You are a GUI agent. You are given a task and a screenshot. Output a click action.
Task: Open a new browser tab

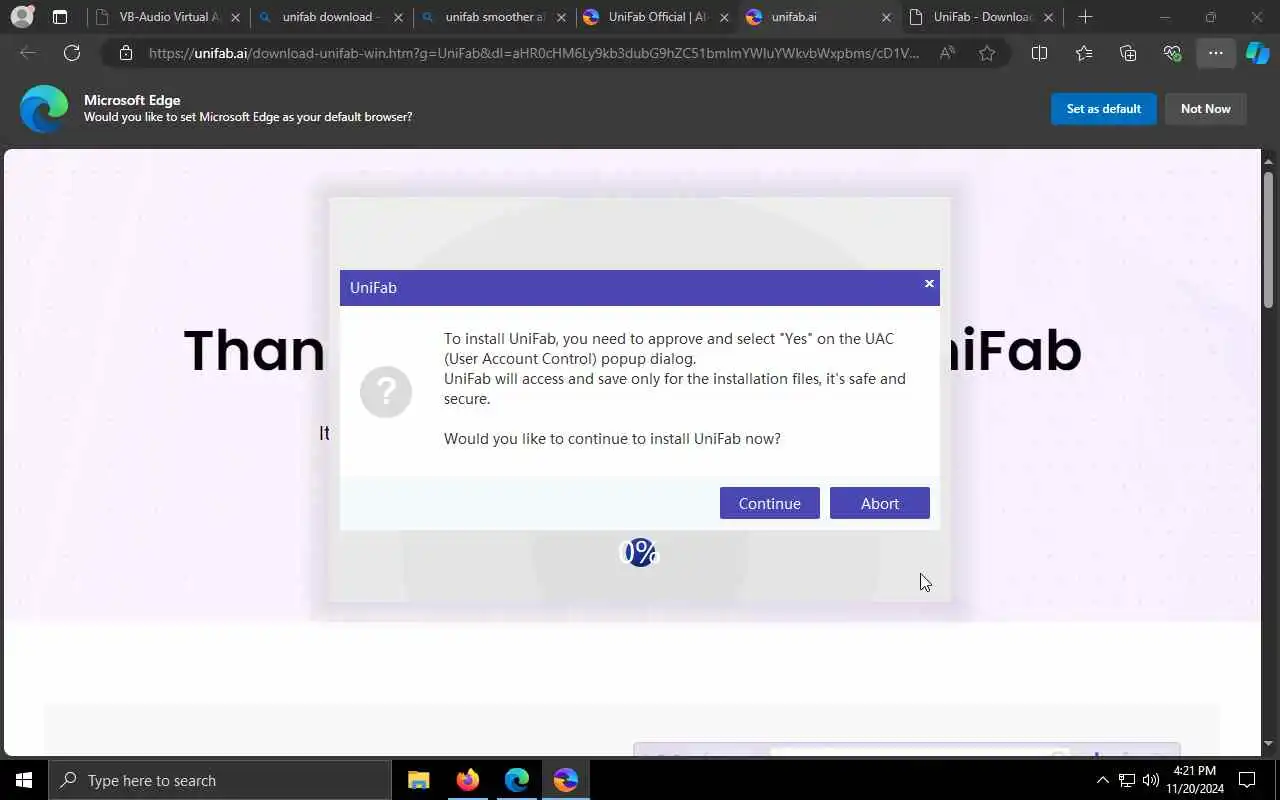[1085, 17]
